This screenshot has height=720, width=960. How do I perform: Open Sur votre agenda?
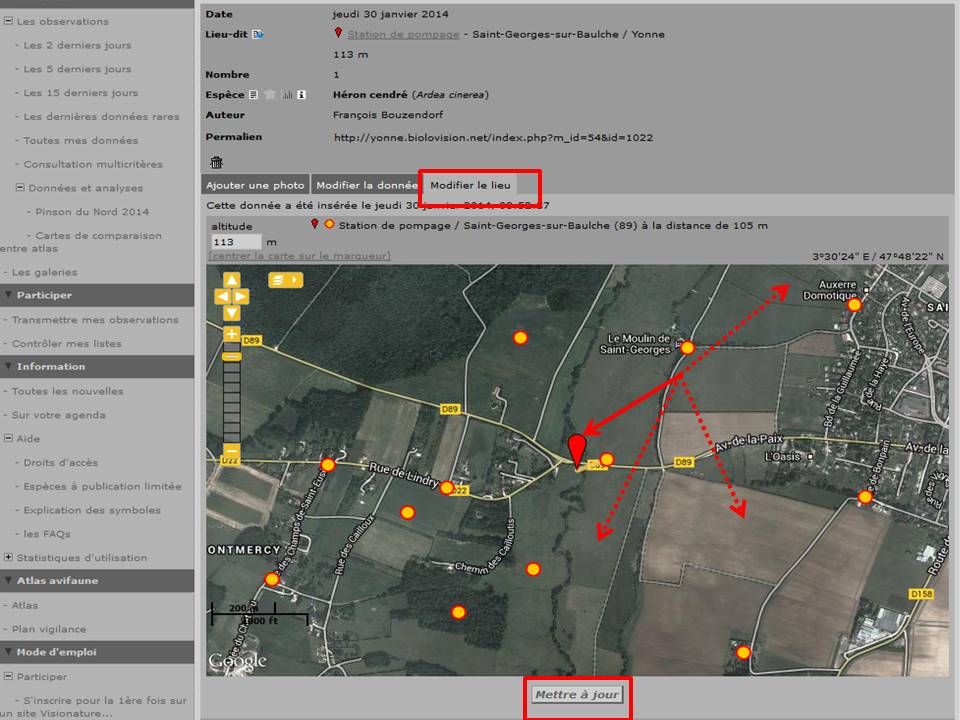pyautogui.click(x=59, y=415)
